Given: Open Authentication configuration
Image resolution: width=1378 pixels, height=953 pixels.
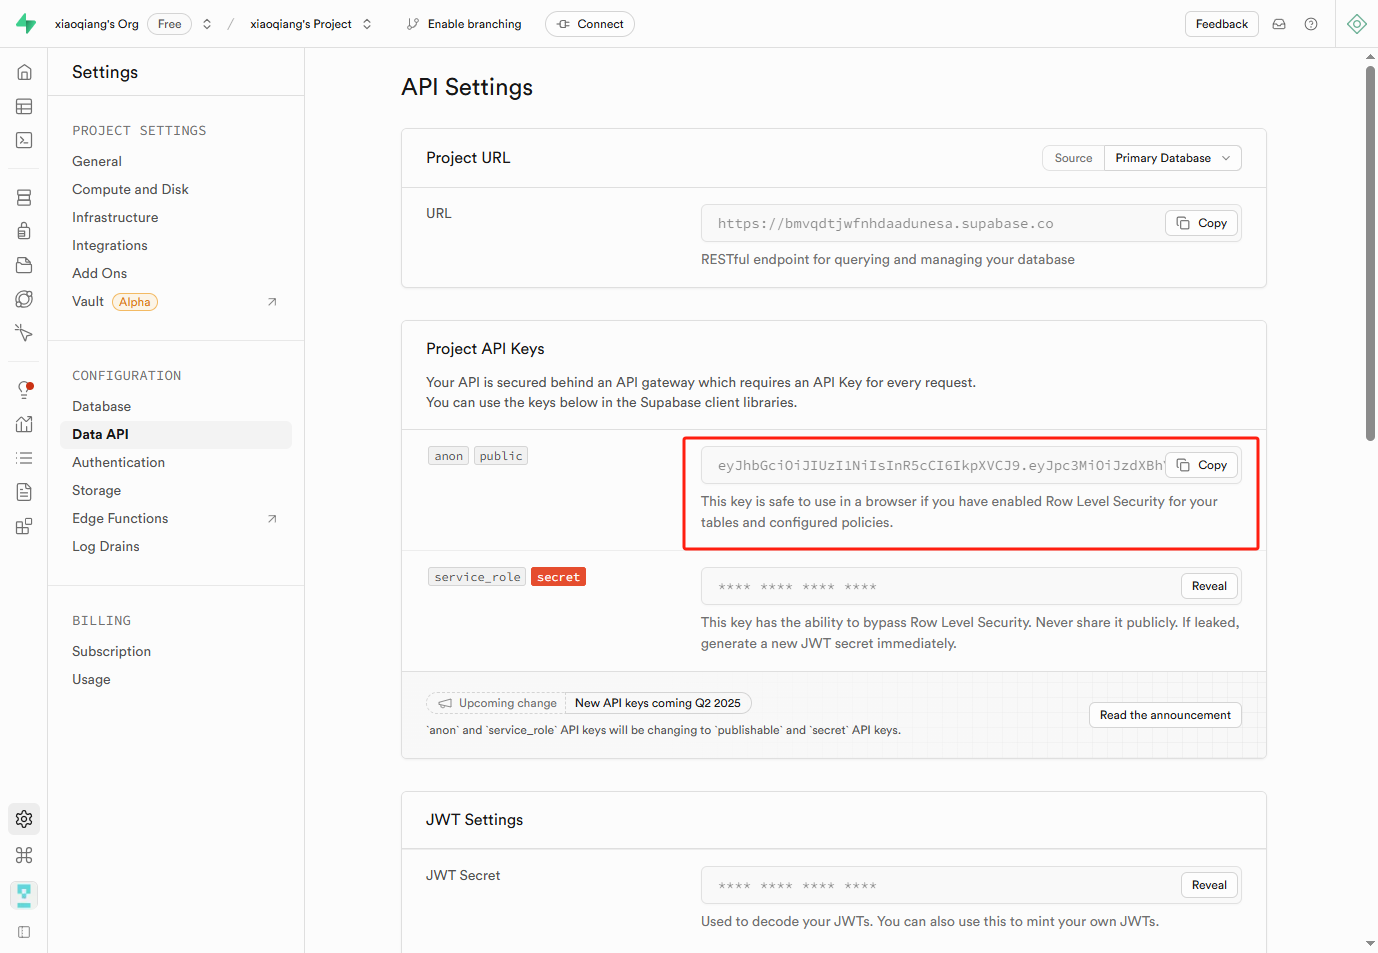Looking at the screenshot, I should 119,462.
